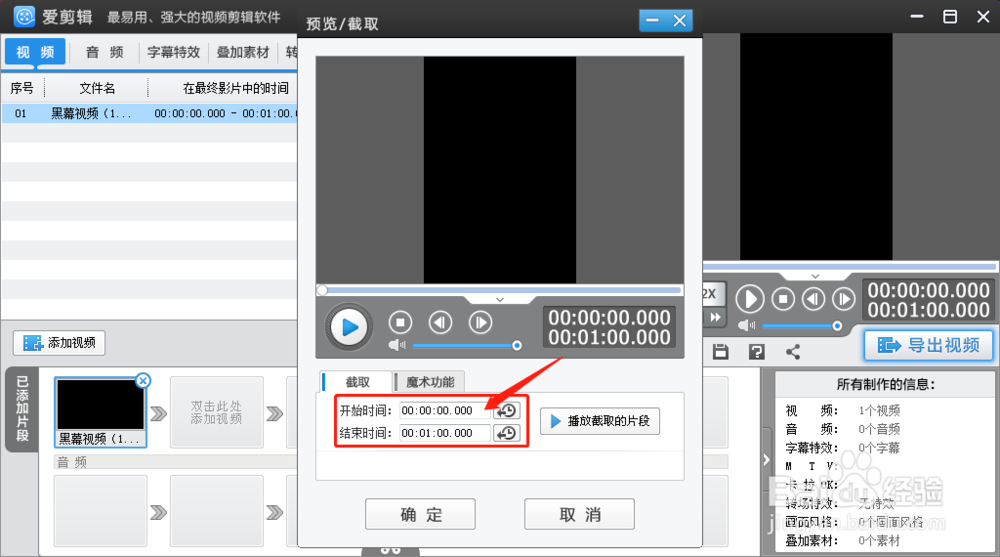Select video row 01 黑幕视频 in list
The image size is (1000, 557).
(150, 114)
